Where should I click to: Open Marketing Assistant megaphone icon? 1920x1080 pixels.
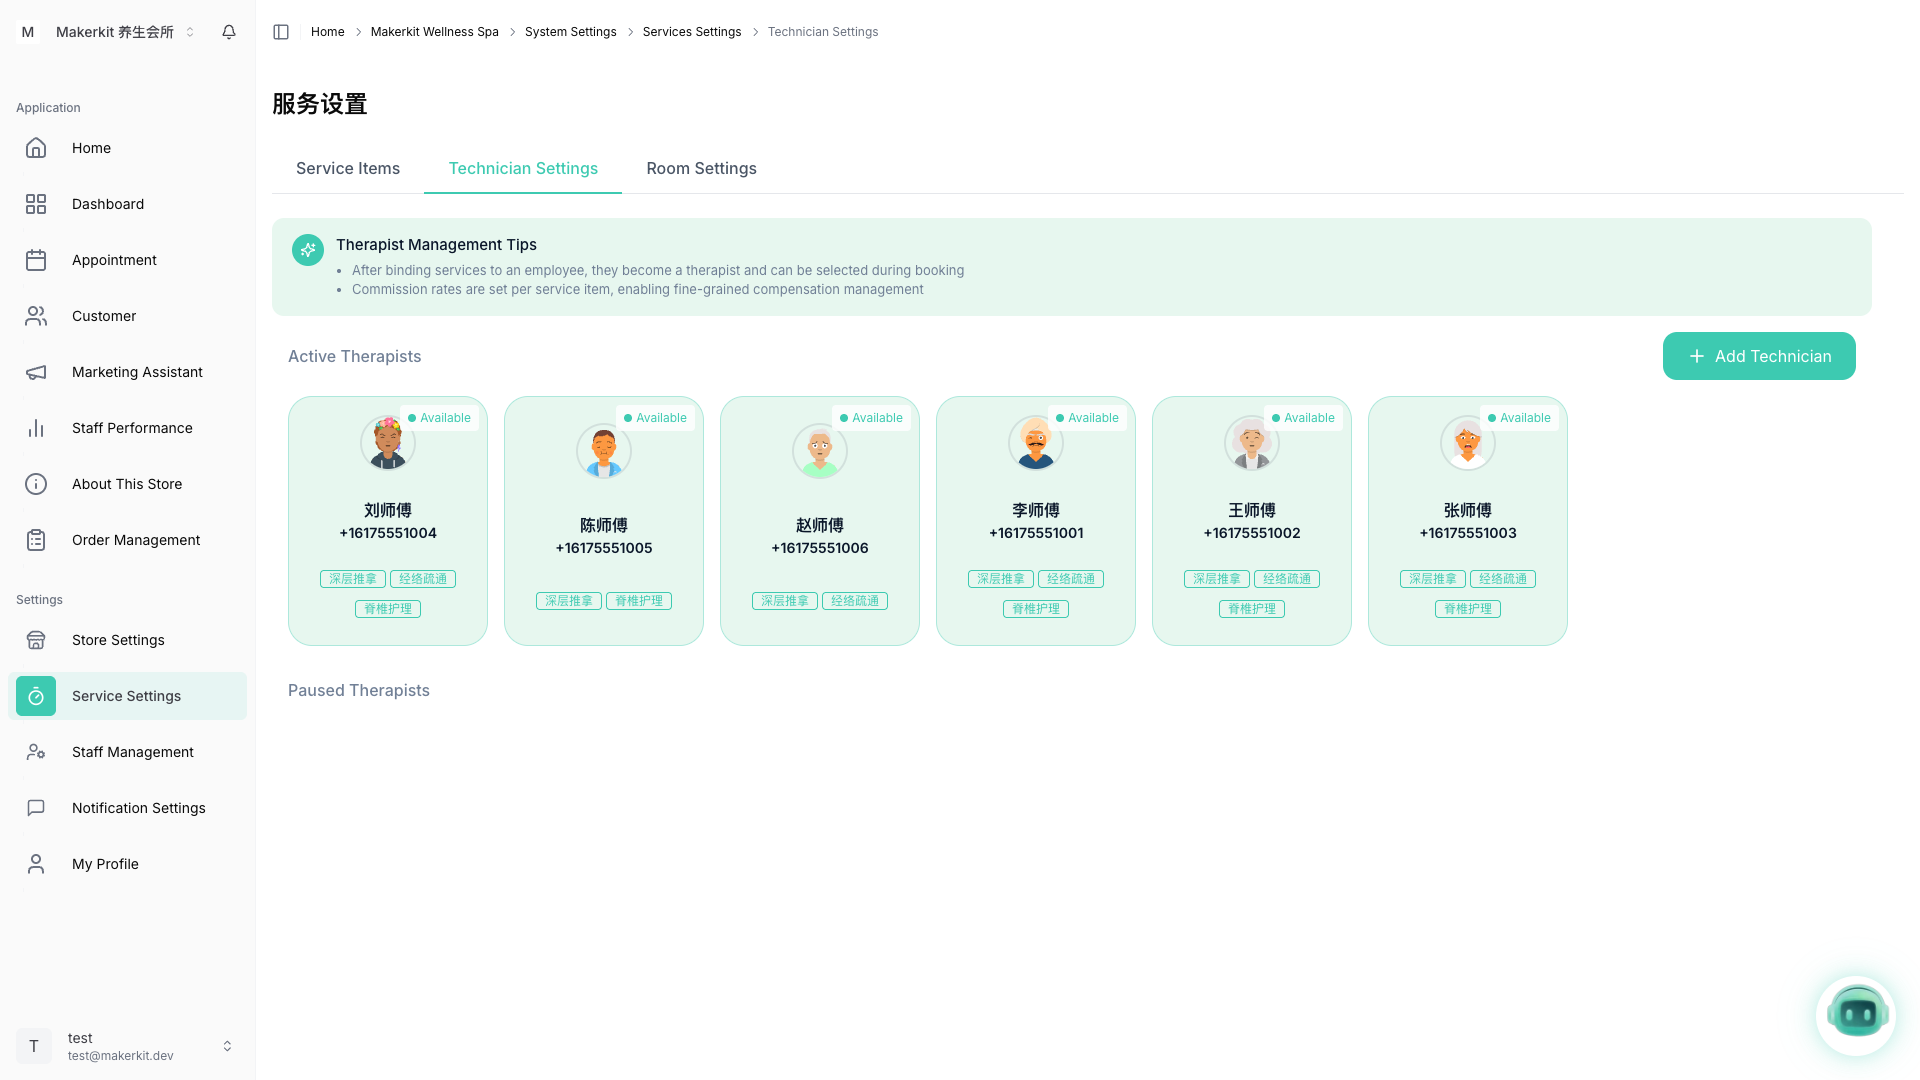coord(36,372)
